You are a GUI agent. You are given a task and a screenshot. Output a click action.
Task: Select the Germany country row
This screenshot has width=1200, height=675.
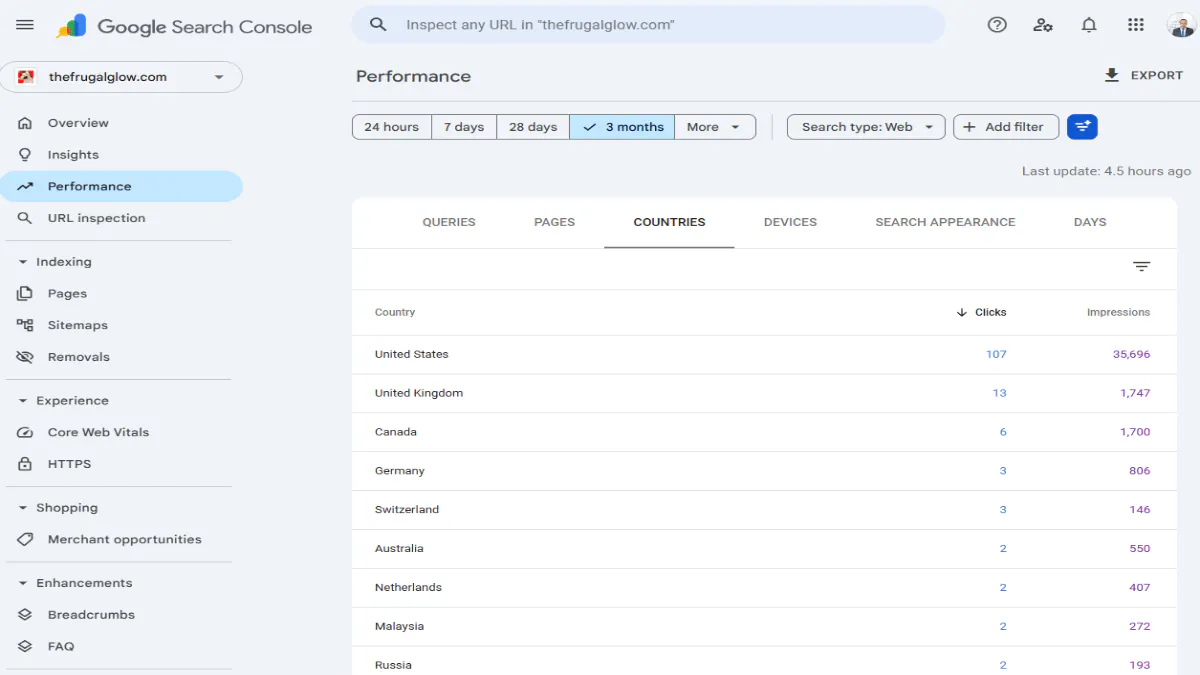point(764,471)
